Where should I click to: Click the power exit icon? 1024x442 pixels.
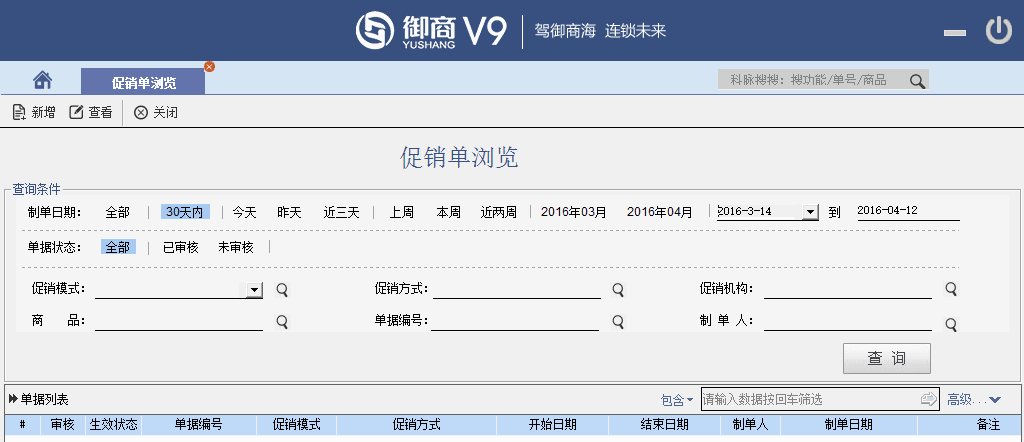(x=999, y=31)
